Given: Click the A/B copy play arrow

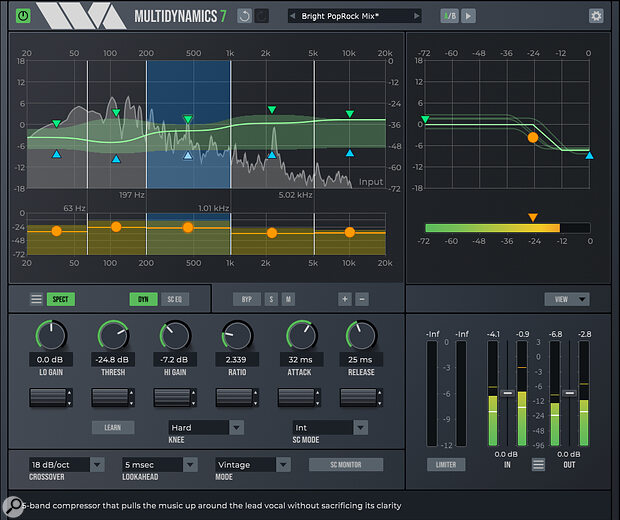Looking at the screenshot, I should click(x=468, y=16).
